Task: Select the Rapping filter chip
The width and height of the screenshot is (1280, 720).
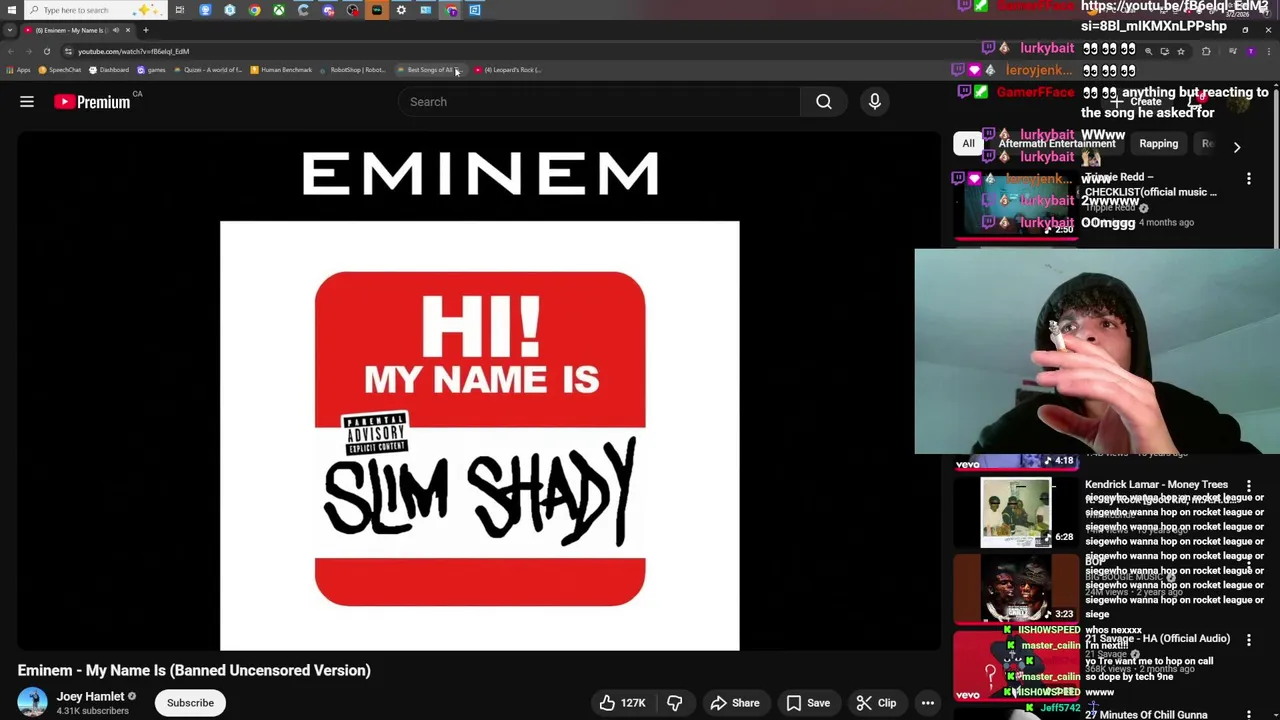Action: click(x=1158, y=144)
